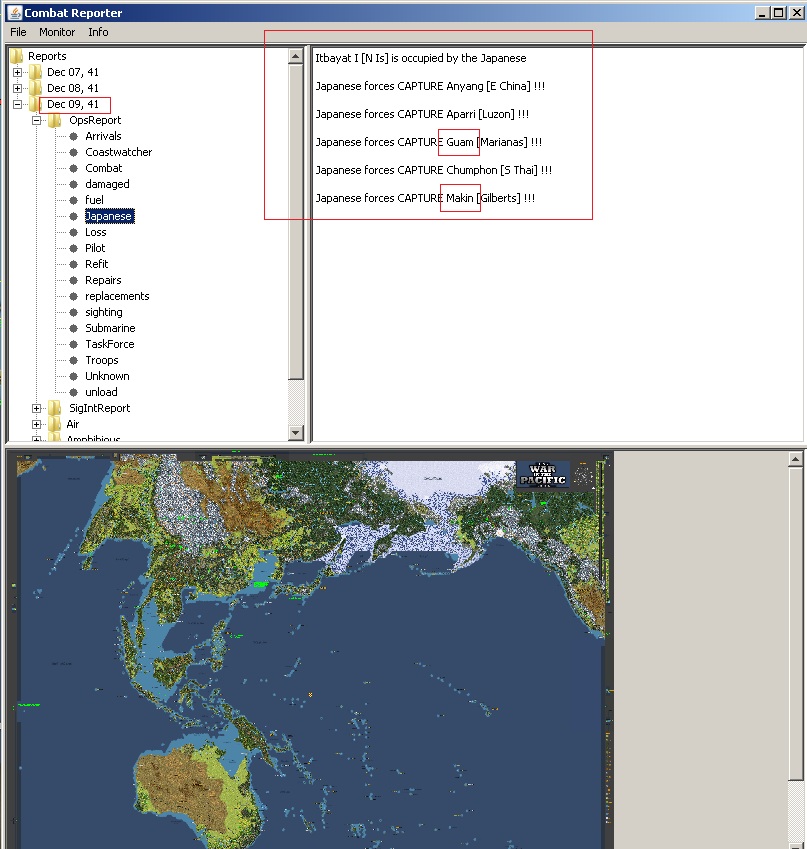Open the Pilot report
The height and width of the screenshot is (849, 807).
[95, 248]
